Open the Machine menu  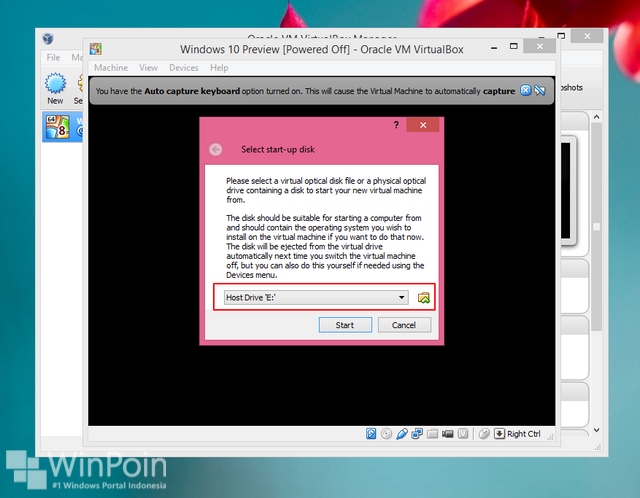pos(111,68)
